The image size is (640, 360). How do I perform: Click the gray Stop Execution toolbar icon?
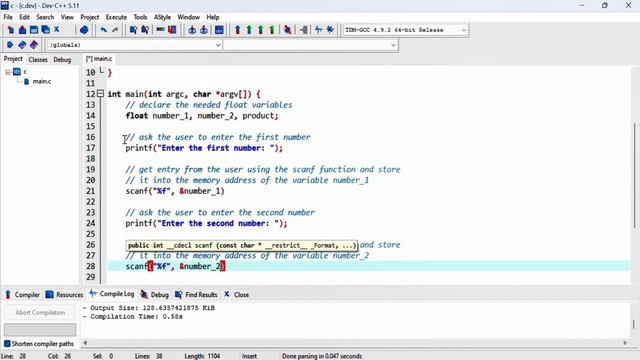[304, 30]
